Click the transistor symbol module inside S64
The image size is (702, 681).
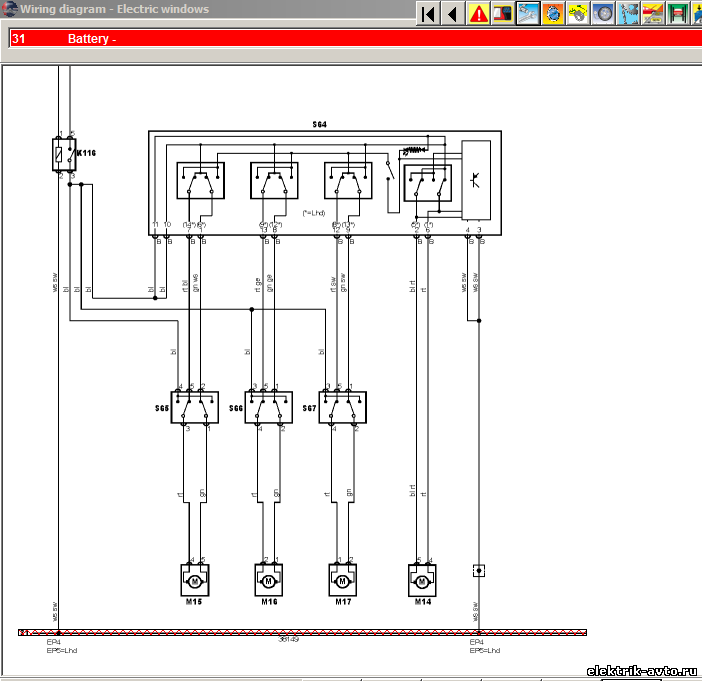pyautogui.click(x=476, y=180)
